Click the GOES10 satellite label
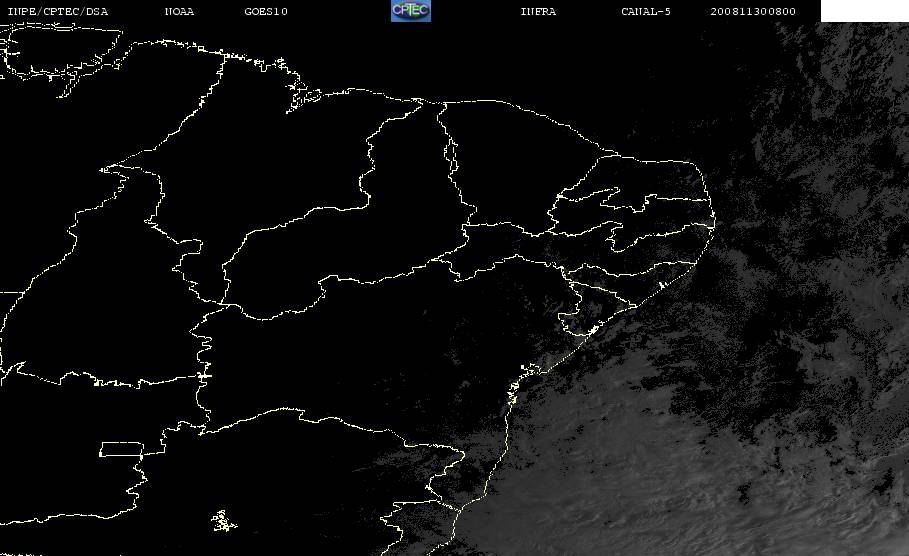909x556 pixels. (x=266, y=12)
